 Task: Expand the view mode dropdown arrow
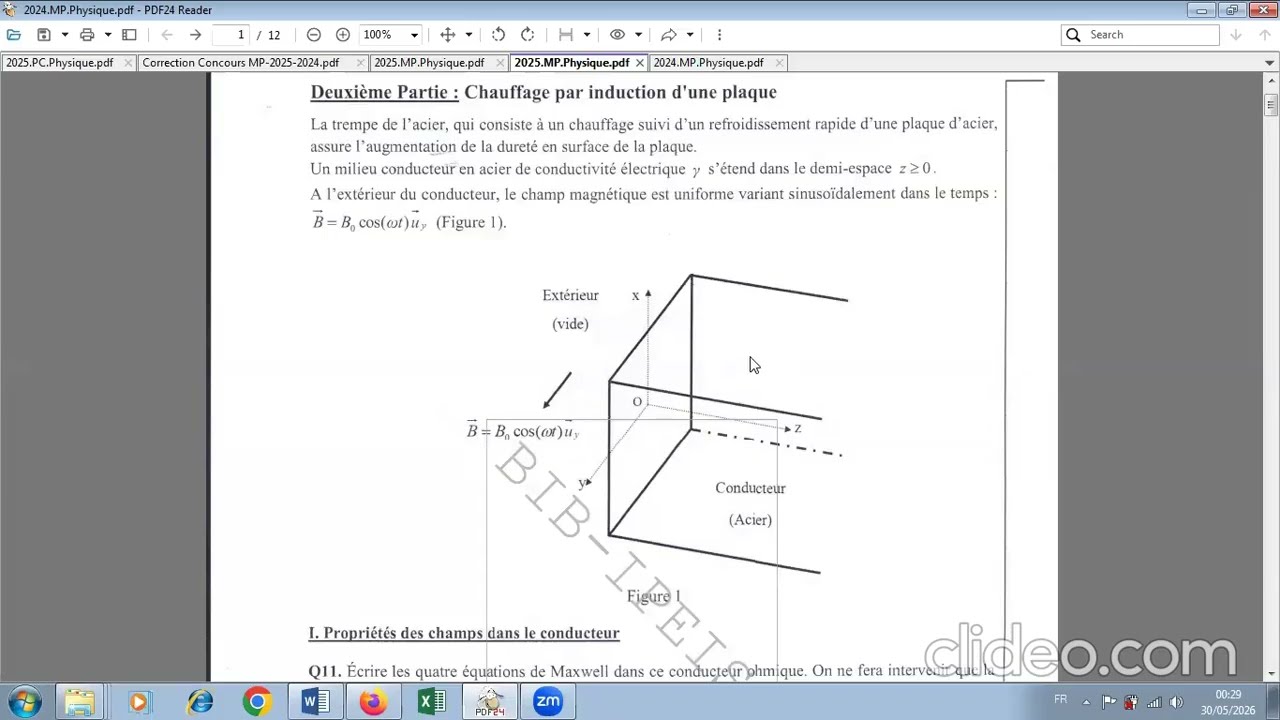[x=638, y=35]
